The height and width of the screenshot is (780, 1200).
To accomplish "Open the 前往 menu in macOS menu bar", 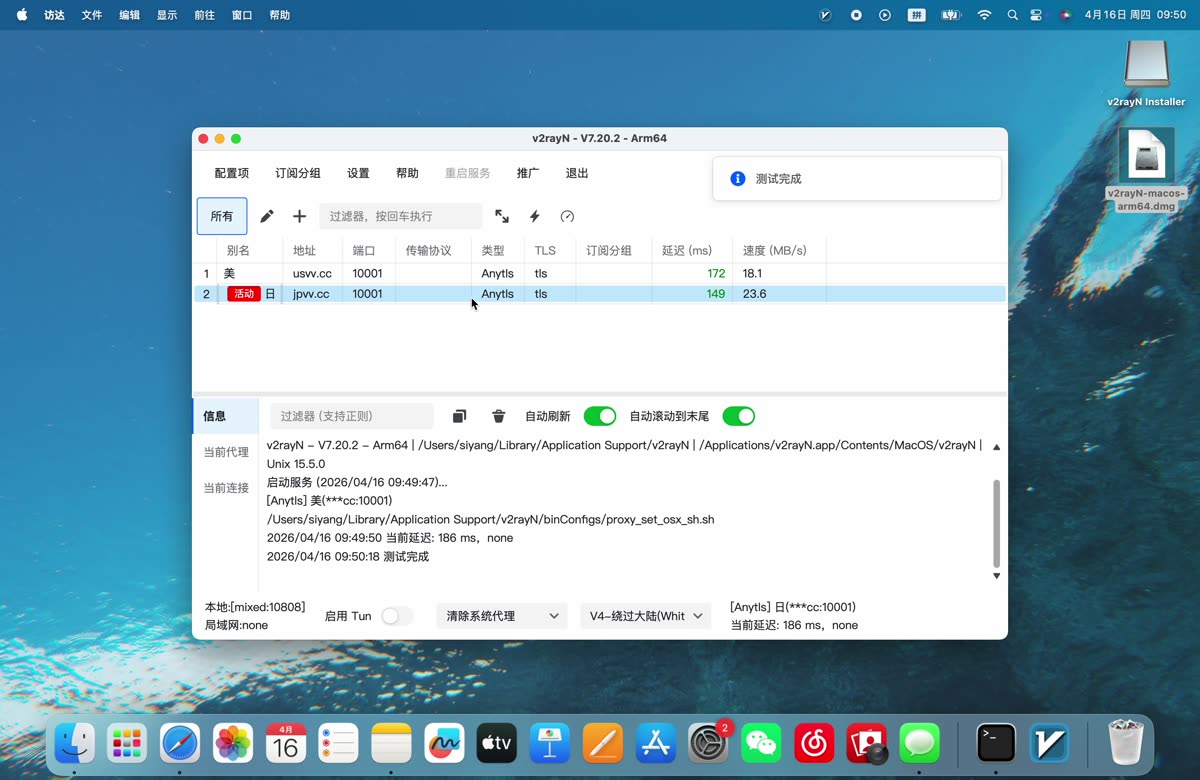I will (x=204, y=15).
